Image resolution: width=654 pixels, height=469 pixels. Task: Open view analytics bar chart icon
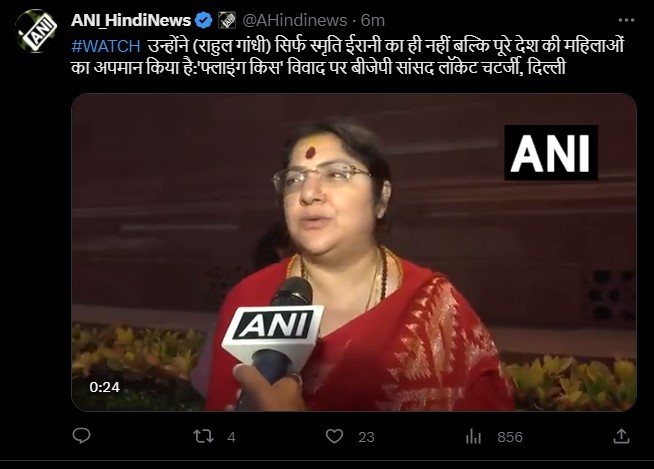click(473, 436)
